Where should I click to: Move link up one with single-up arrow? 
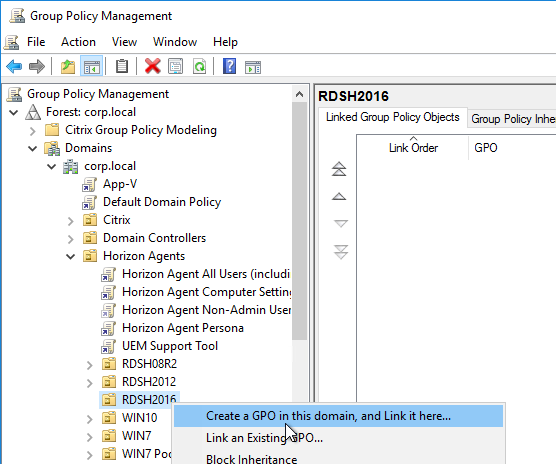pos(339,196)
